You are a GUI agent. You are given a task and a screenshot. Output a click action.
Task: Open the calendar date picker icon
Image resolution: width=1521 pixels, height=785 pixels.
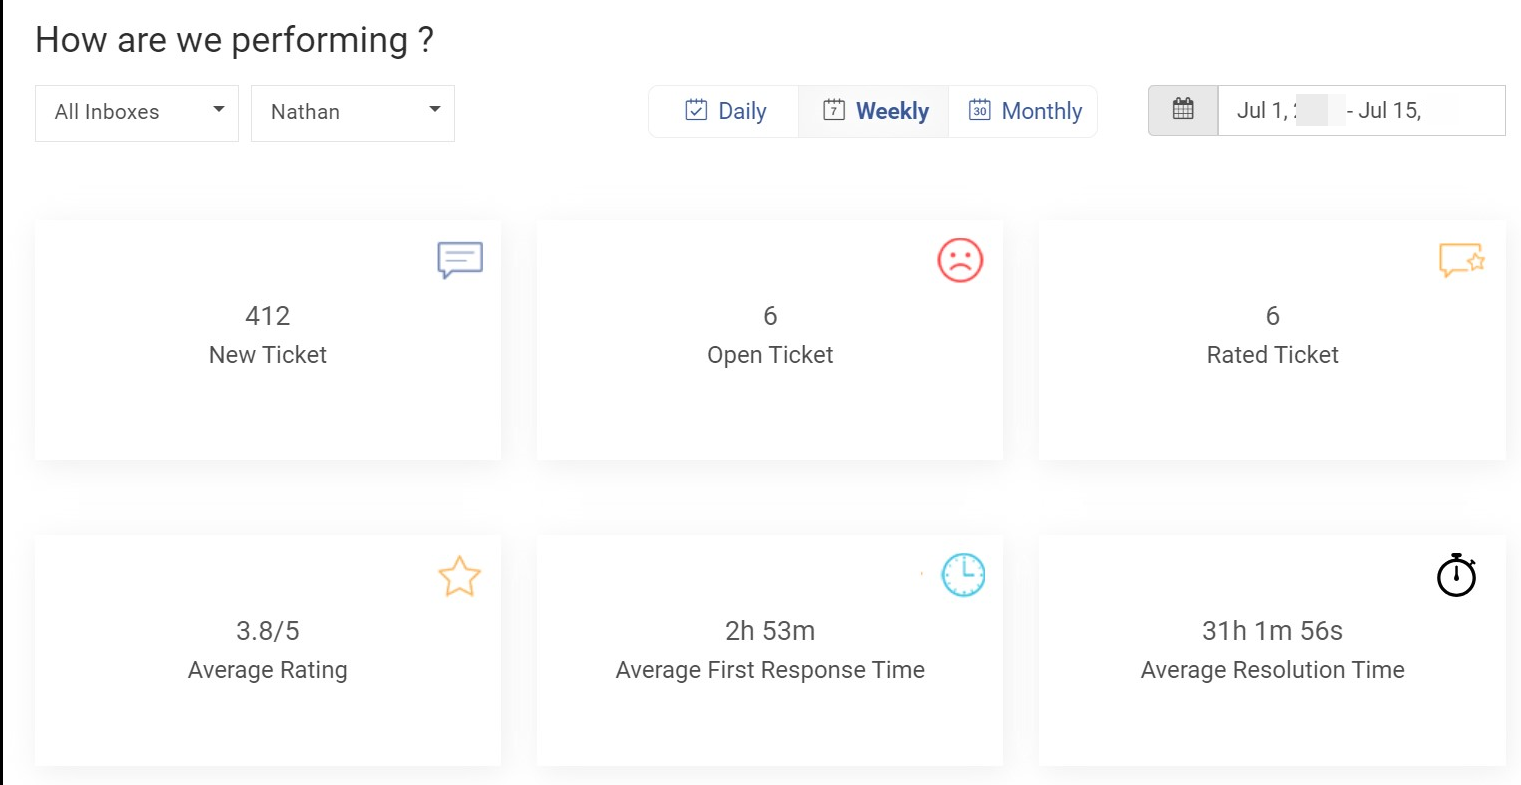point(1183,110)
